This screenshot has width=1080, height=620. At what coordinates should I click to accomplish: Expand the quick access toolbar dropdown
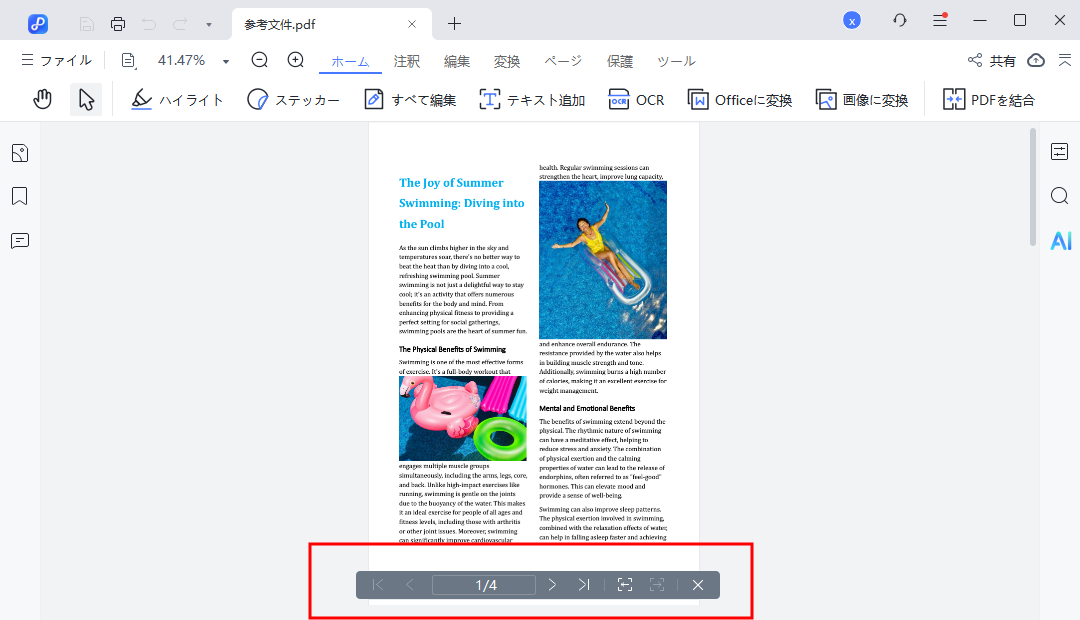click(208, 24)
